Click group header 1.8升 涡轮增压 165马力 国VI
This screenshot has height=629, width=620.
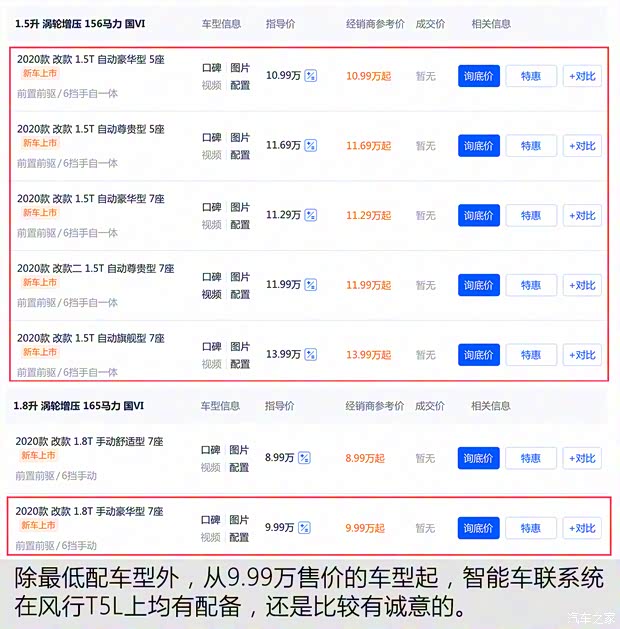[x=79, y=406]
